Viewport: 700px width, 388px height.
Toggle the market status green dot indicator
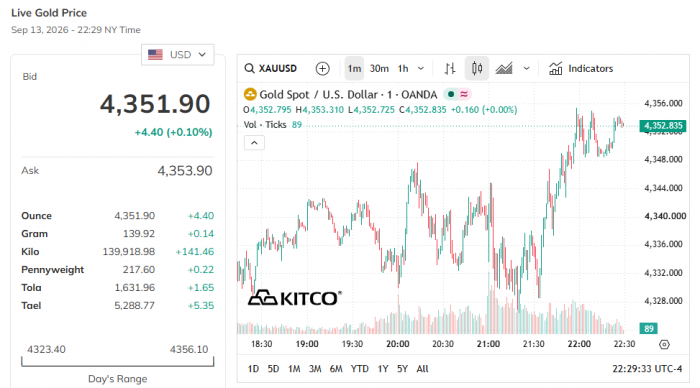(x=451, y=94)
